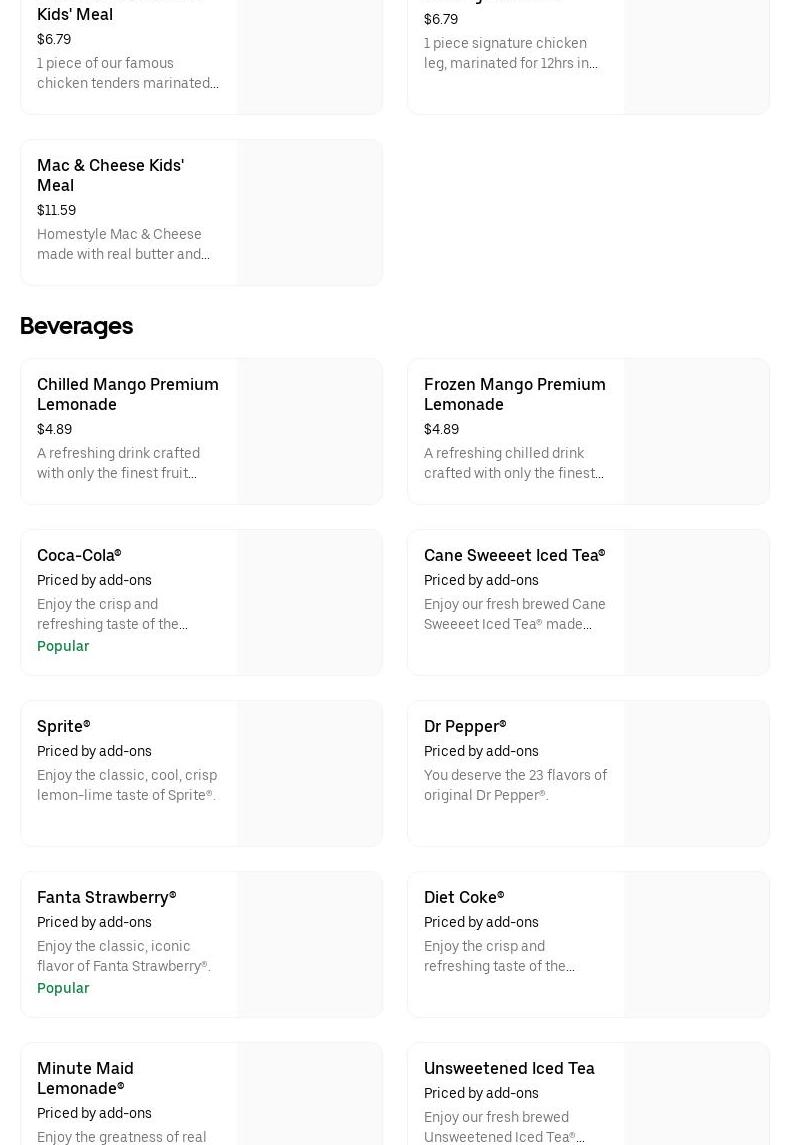Select Chilled Mango Premium Lemonade title

click(127, 394)
